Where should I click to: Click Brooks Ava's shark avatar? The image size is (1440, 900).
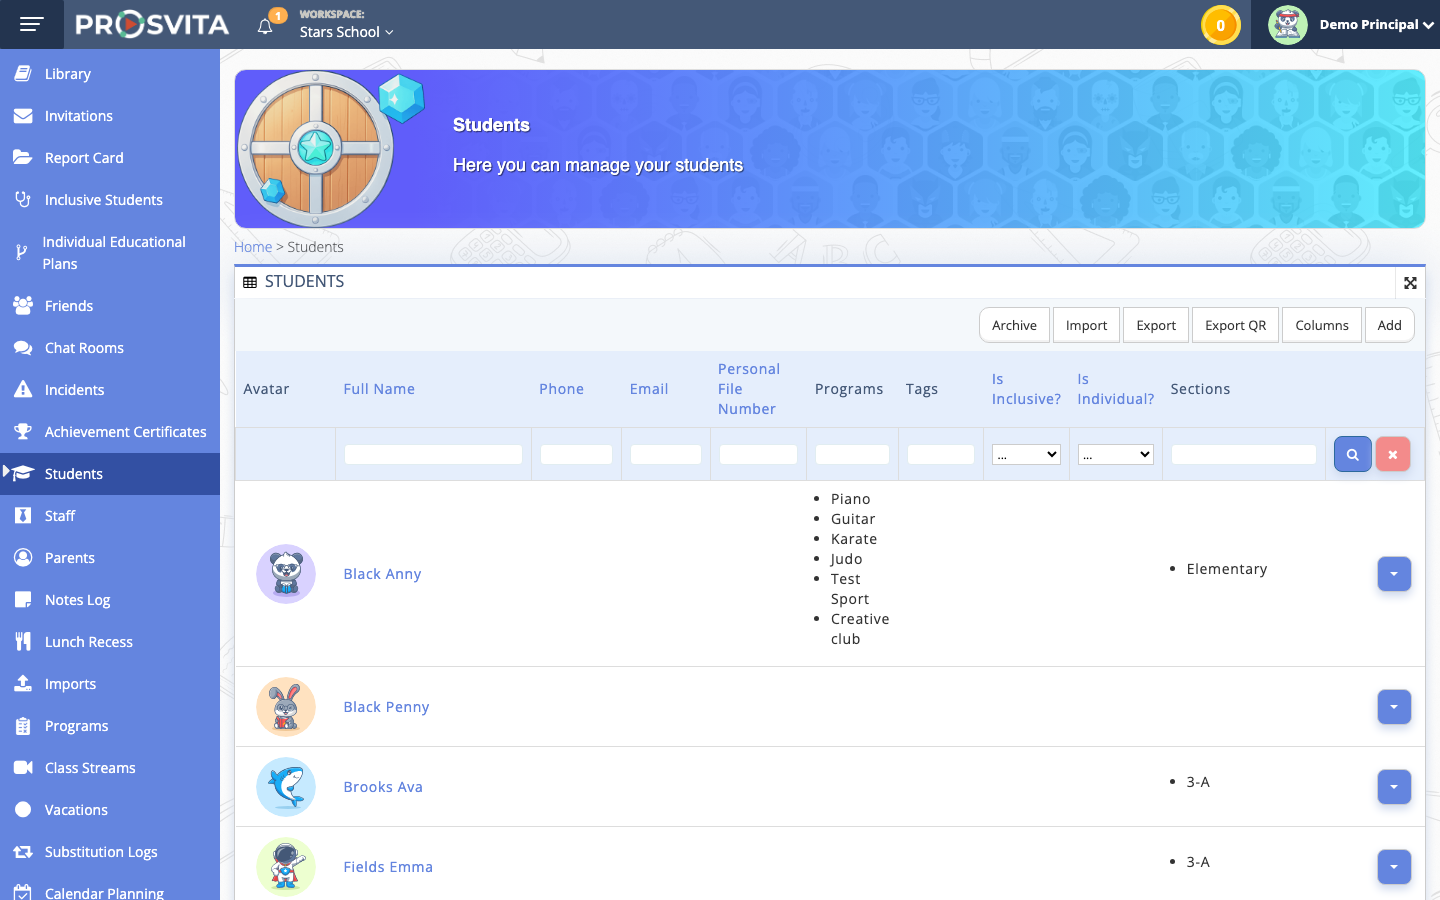point(286,787)
